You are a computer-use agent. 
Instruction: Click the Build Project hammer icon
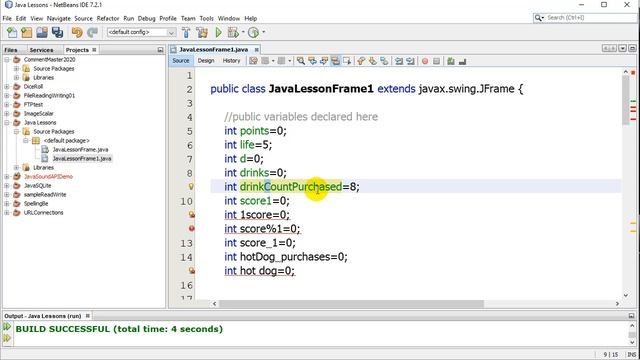click(x=186, y=32)
